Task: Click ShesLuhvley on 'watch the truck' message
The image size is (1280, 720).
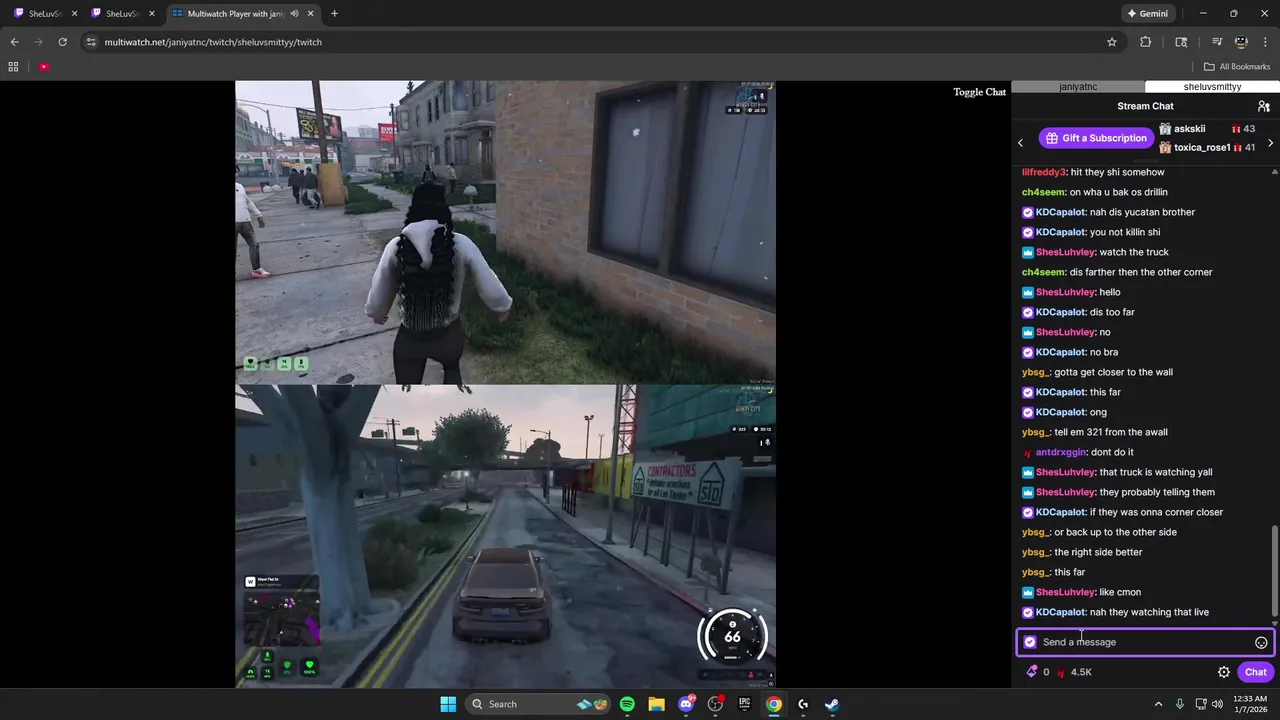Action: pos(1065,252)
